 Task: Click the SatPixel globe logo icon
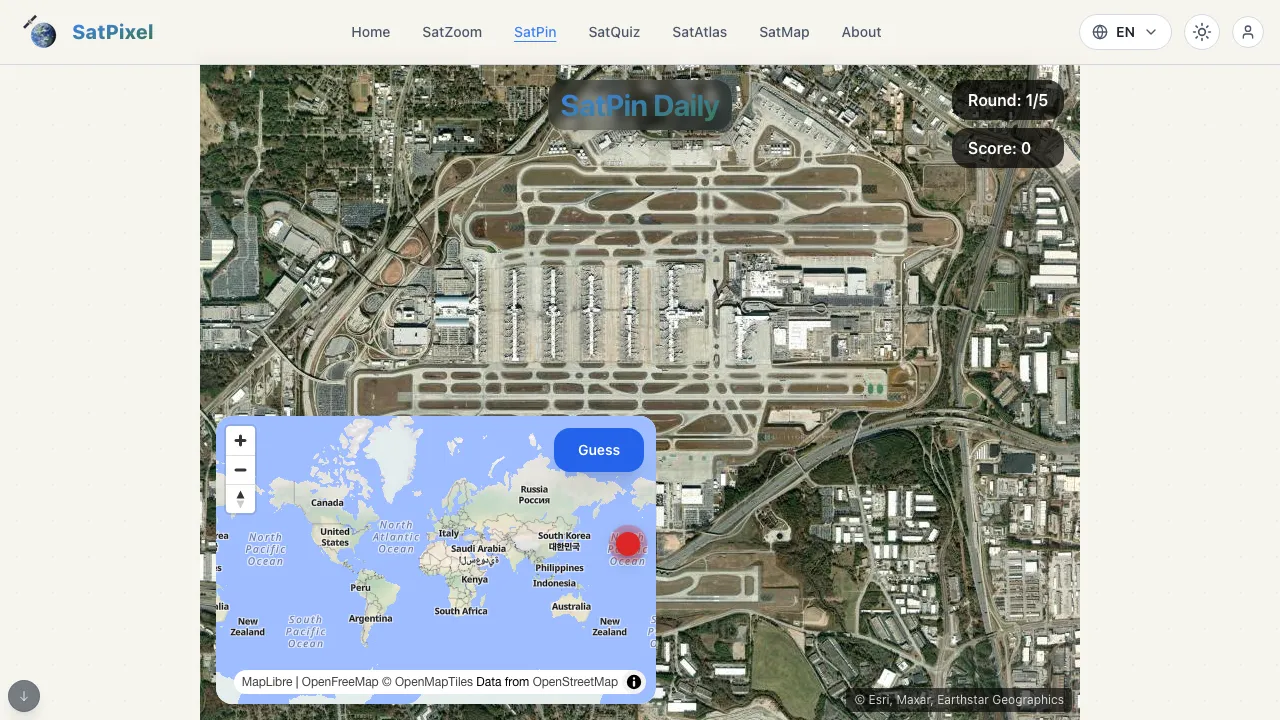[40, 32]
